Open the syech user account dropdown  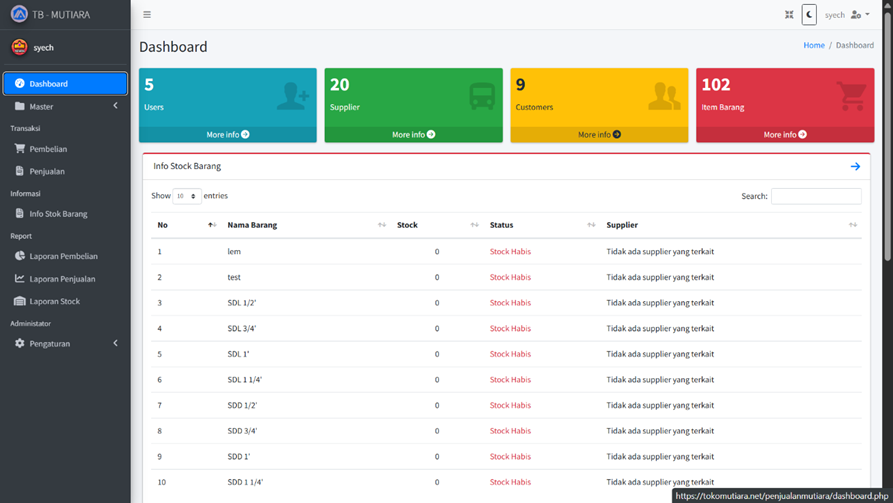click(847, 15)
